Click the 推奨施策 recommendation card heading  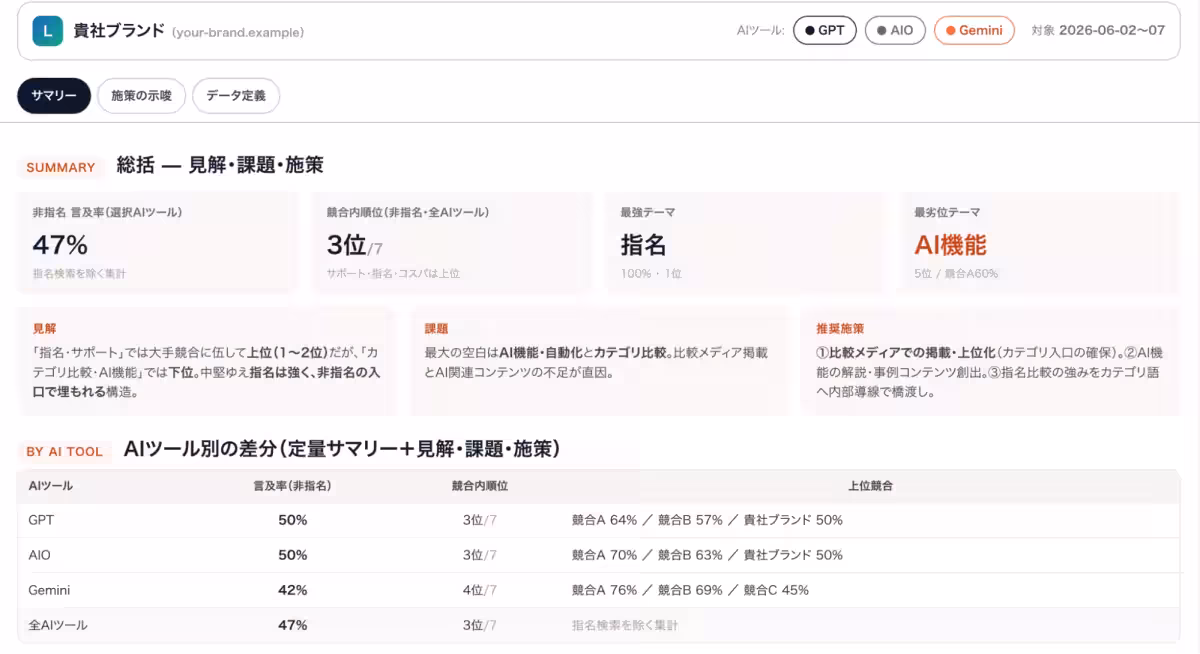(x=840, y=328)
